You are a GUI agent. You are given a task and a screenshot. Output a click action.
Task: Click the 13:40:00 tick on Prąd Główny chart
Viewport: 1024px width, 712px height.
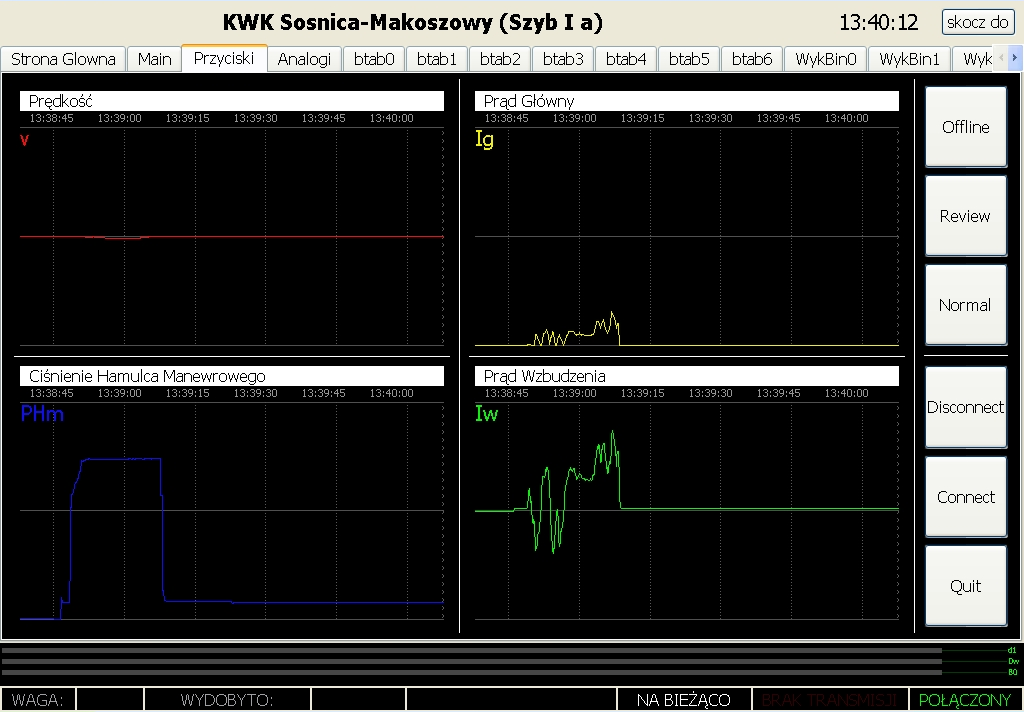pos(846,118)
